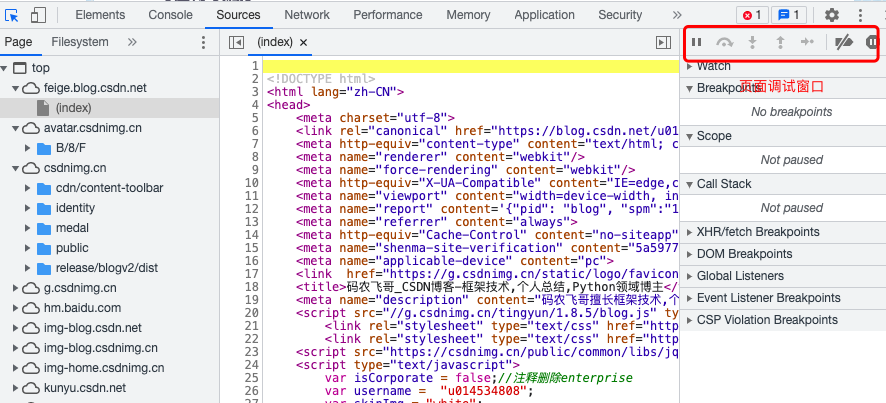The height and width of the screenshot is (403, 886).
Task: Select img-blog.csdnimg.cn tree item
Action: click(101, 348)
